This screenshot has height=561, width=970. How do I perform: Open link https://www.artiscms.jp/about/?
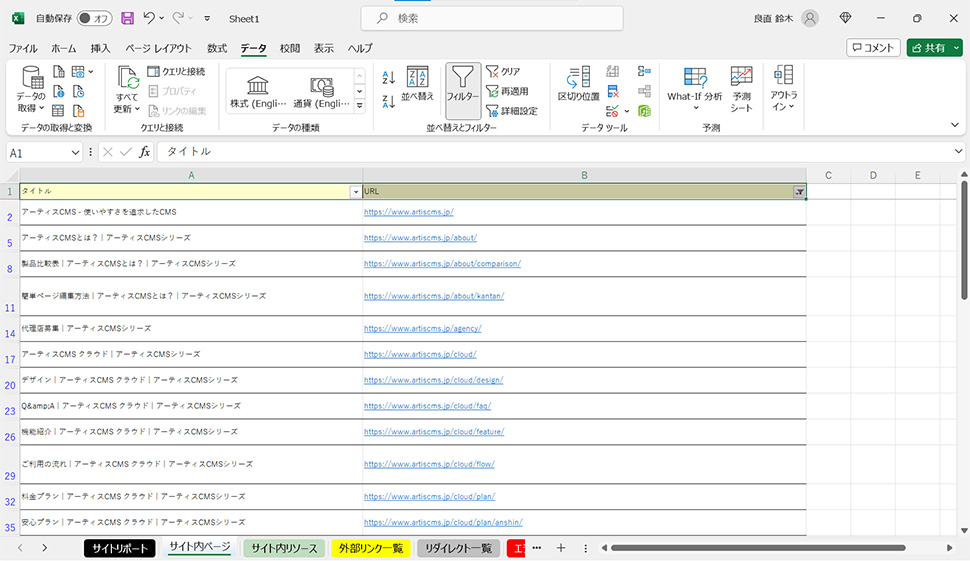(x=420, y=238)
